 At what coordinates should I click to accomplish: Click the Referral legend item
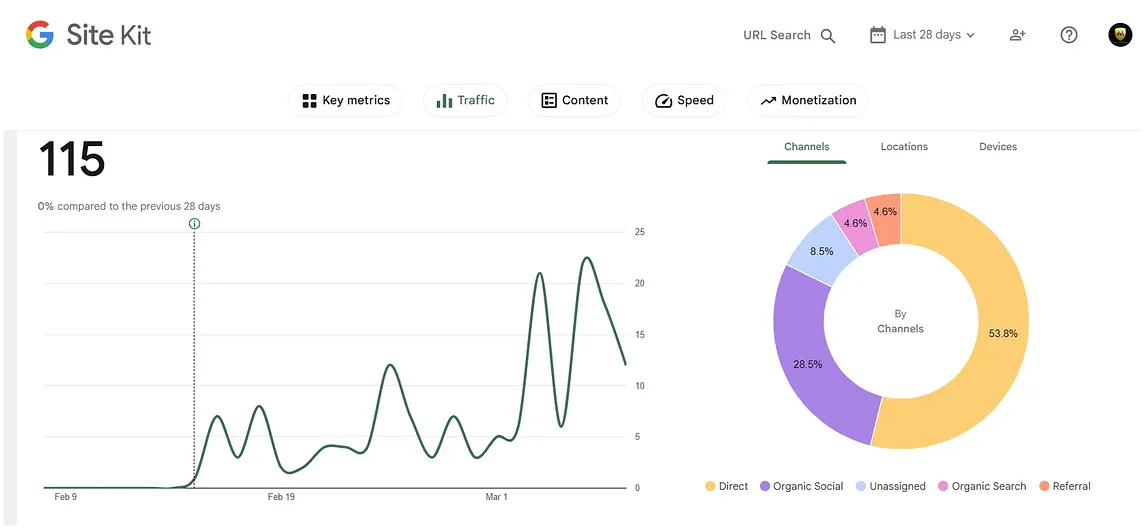(1064, 487)
